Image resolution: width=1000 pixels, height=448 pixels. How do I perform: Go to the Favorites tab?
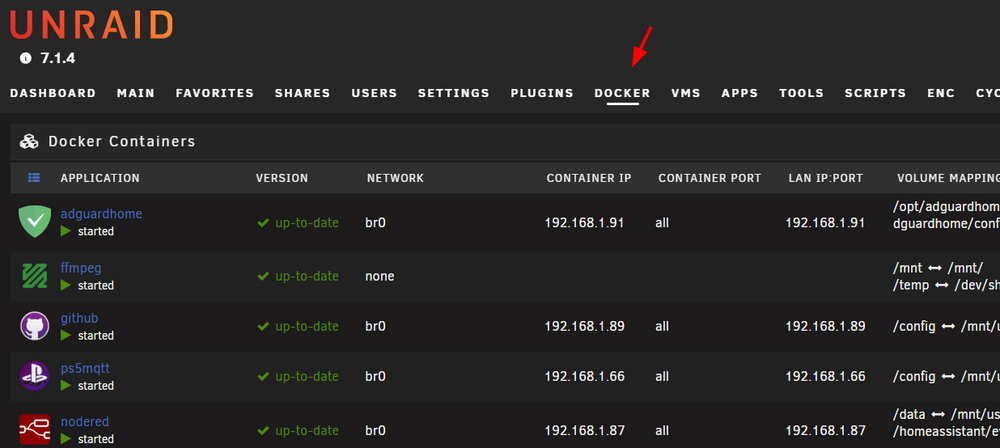[215, 93]
